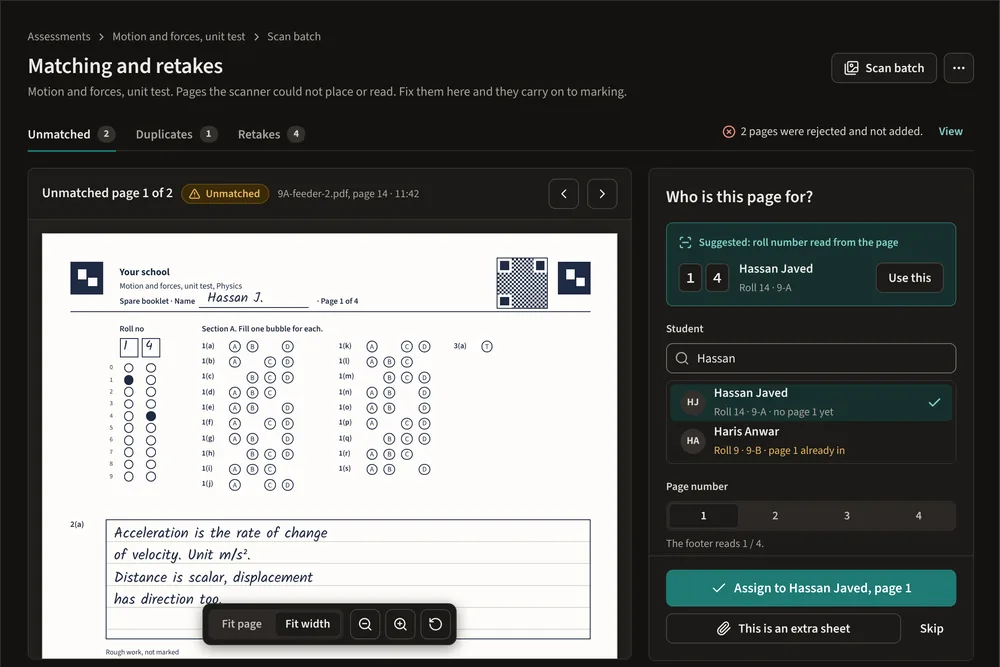Go to Assessments breadcrumb
Viewport: 1000px width, 667px height.
click(x=59, y=37)
